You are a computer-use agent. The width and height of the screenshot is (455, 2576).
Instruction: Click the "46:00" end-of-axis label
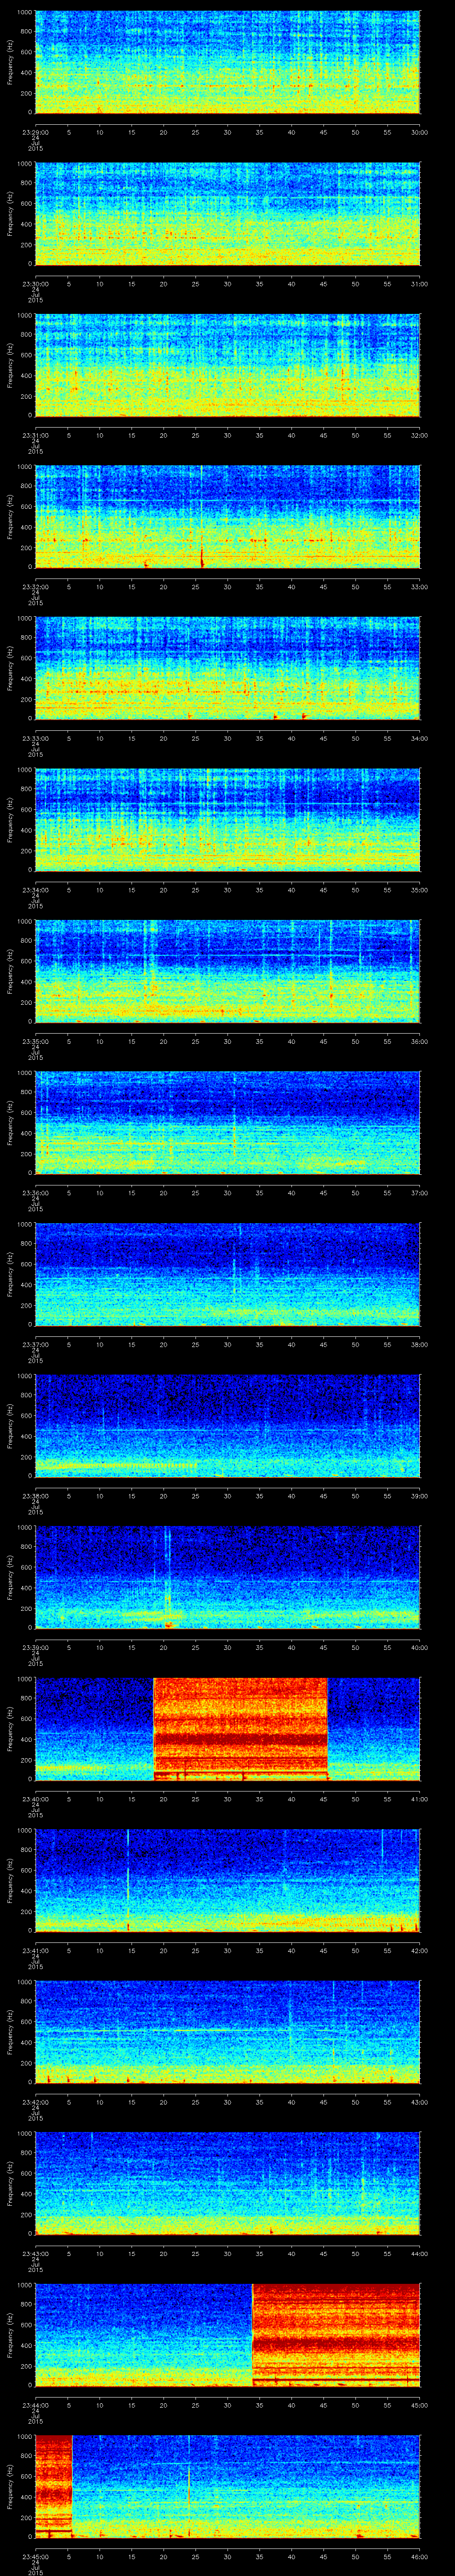pos(419,2556)
